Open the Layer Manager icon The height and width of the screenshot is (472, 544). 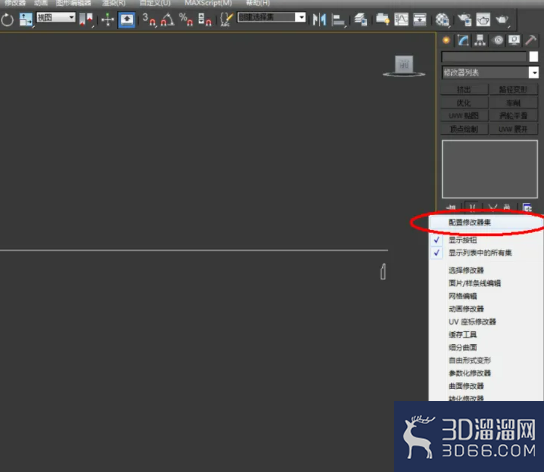coord(361,19)
